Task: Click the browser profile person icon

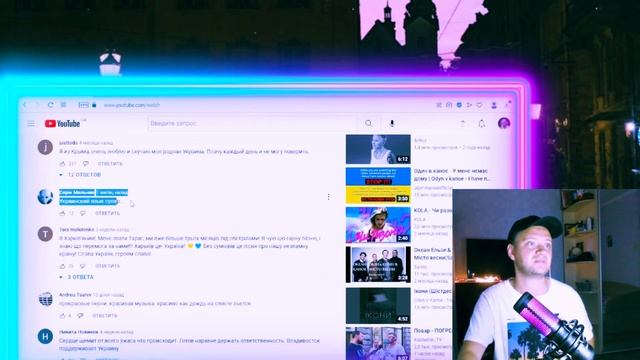Action: point(494,105)
